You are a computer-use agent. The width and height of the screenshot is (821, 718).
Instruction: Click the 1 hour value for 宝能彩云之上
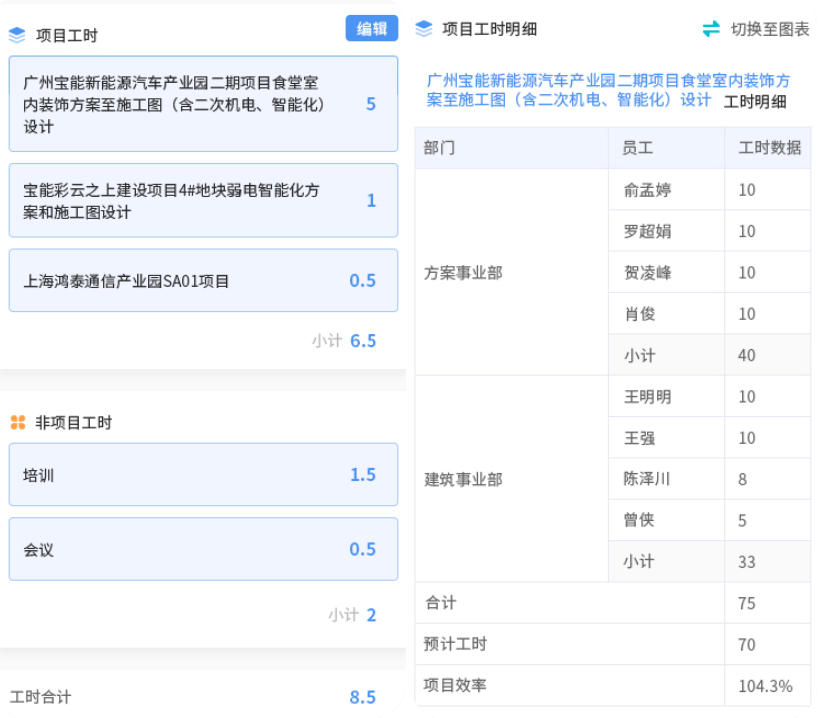(x=371, y=201)
